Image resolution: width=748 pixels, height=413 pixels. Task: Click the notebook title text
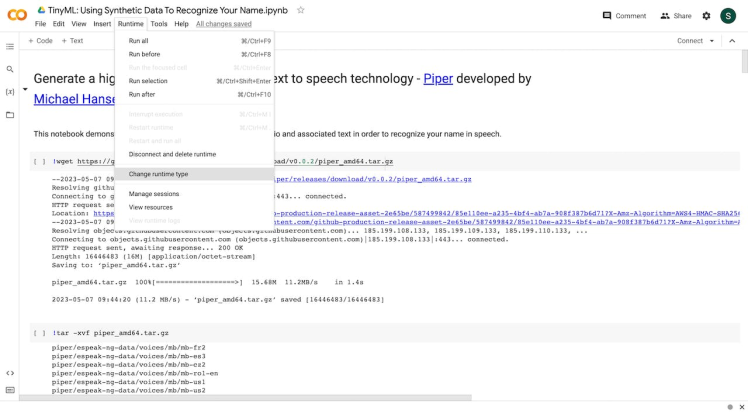tap(167, 10)
